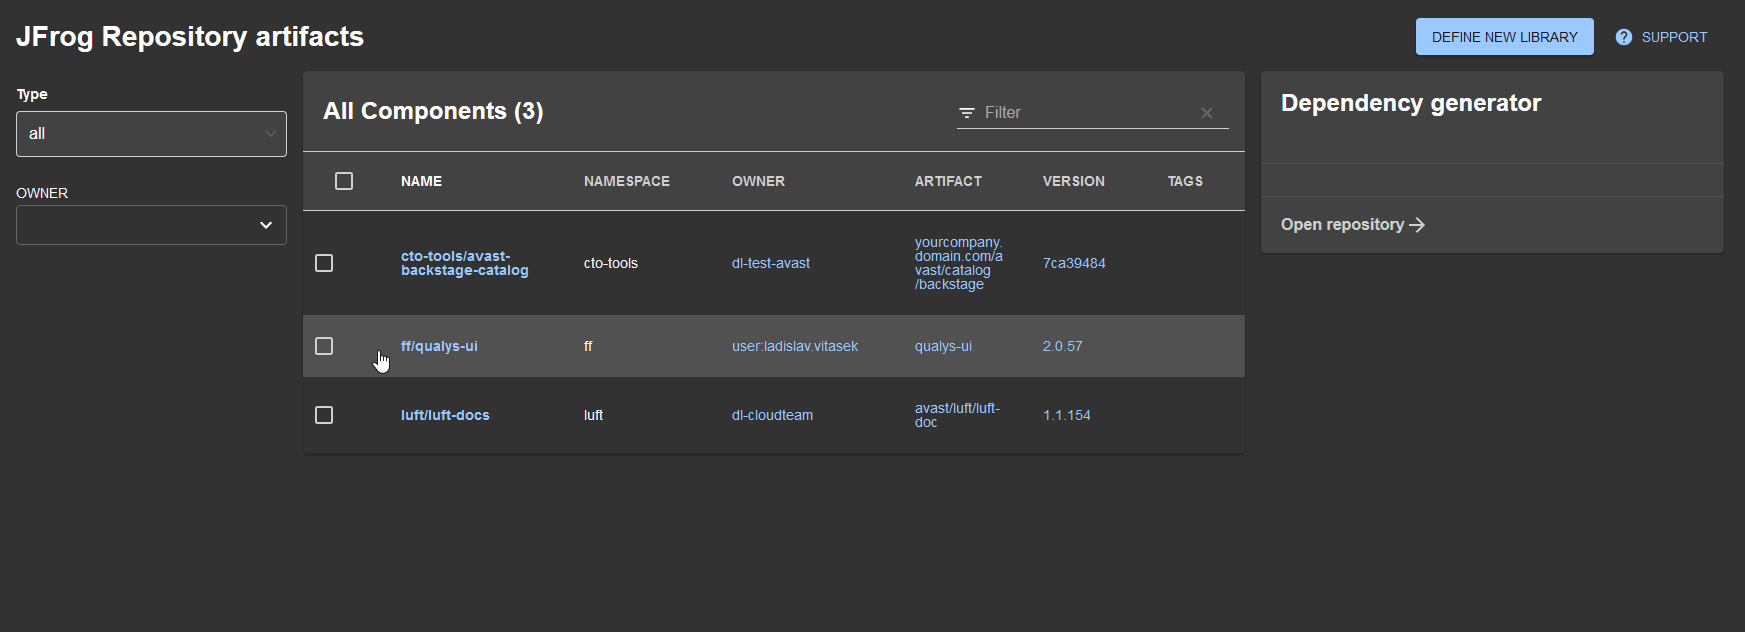The height and width of the screenshot is (632, 1745).
Task: Open the yourcompany.domain.com backstage artifact link
Action: coord(959,263)
